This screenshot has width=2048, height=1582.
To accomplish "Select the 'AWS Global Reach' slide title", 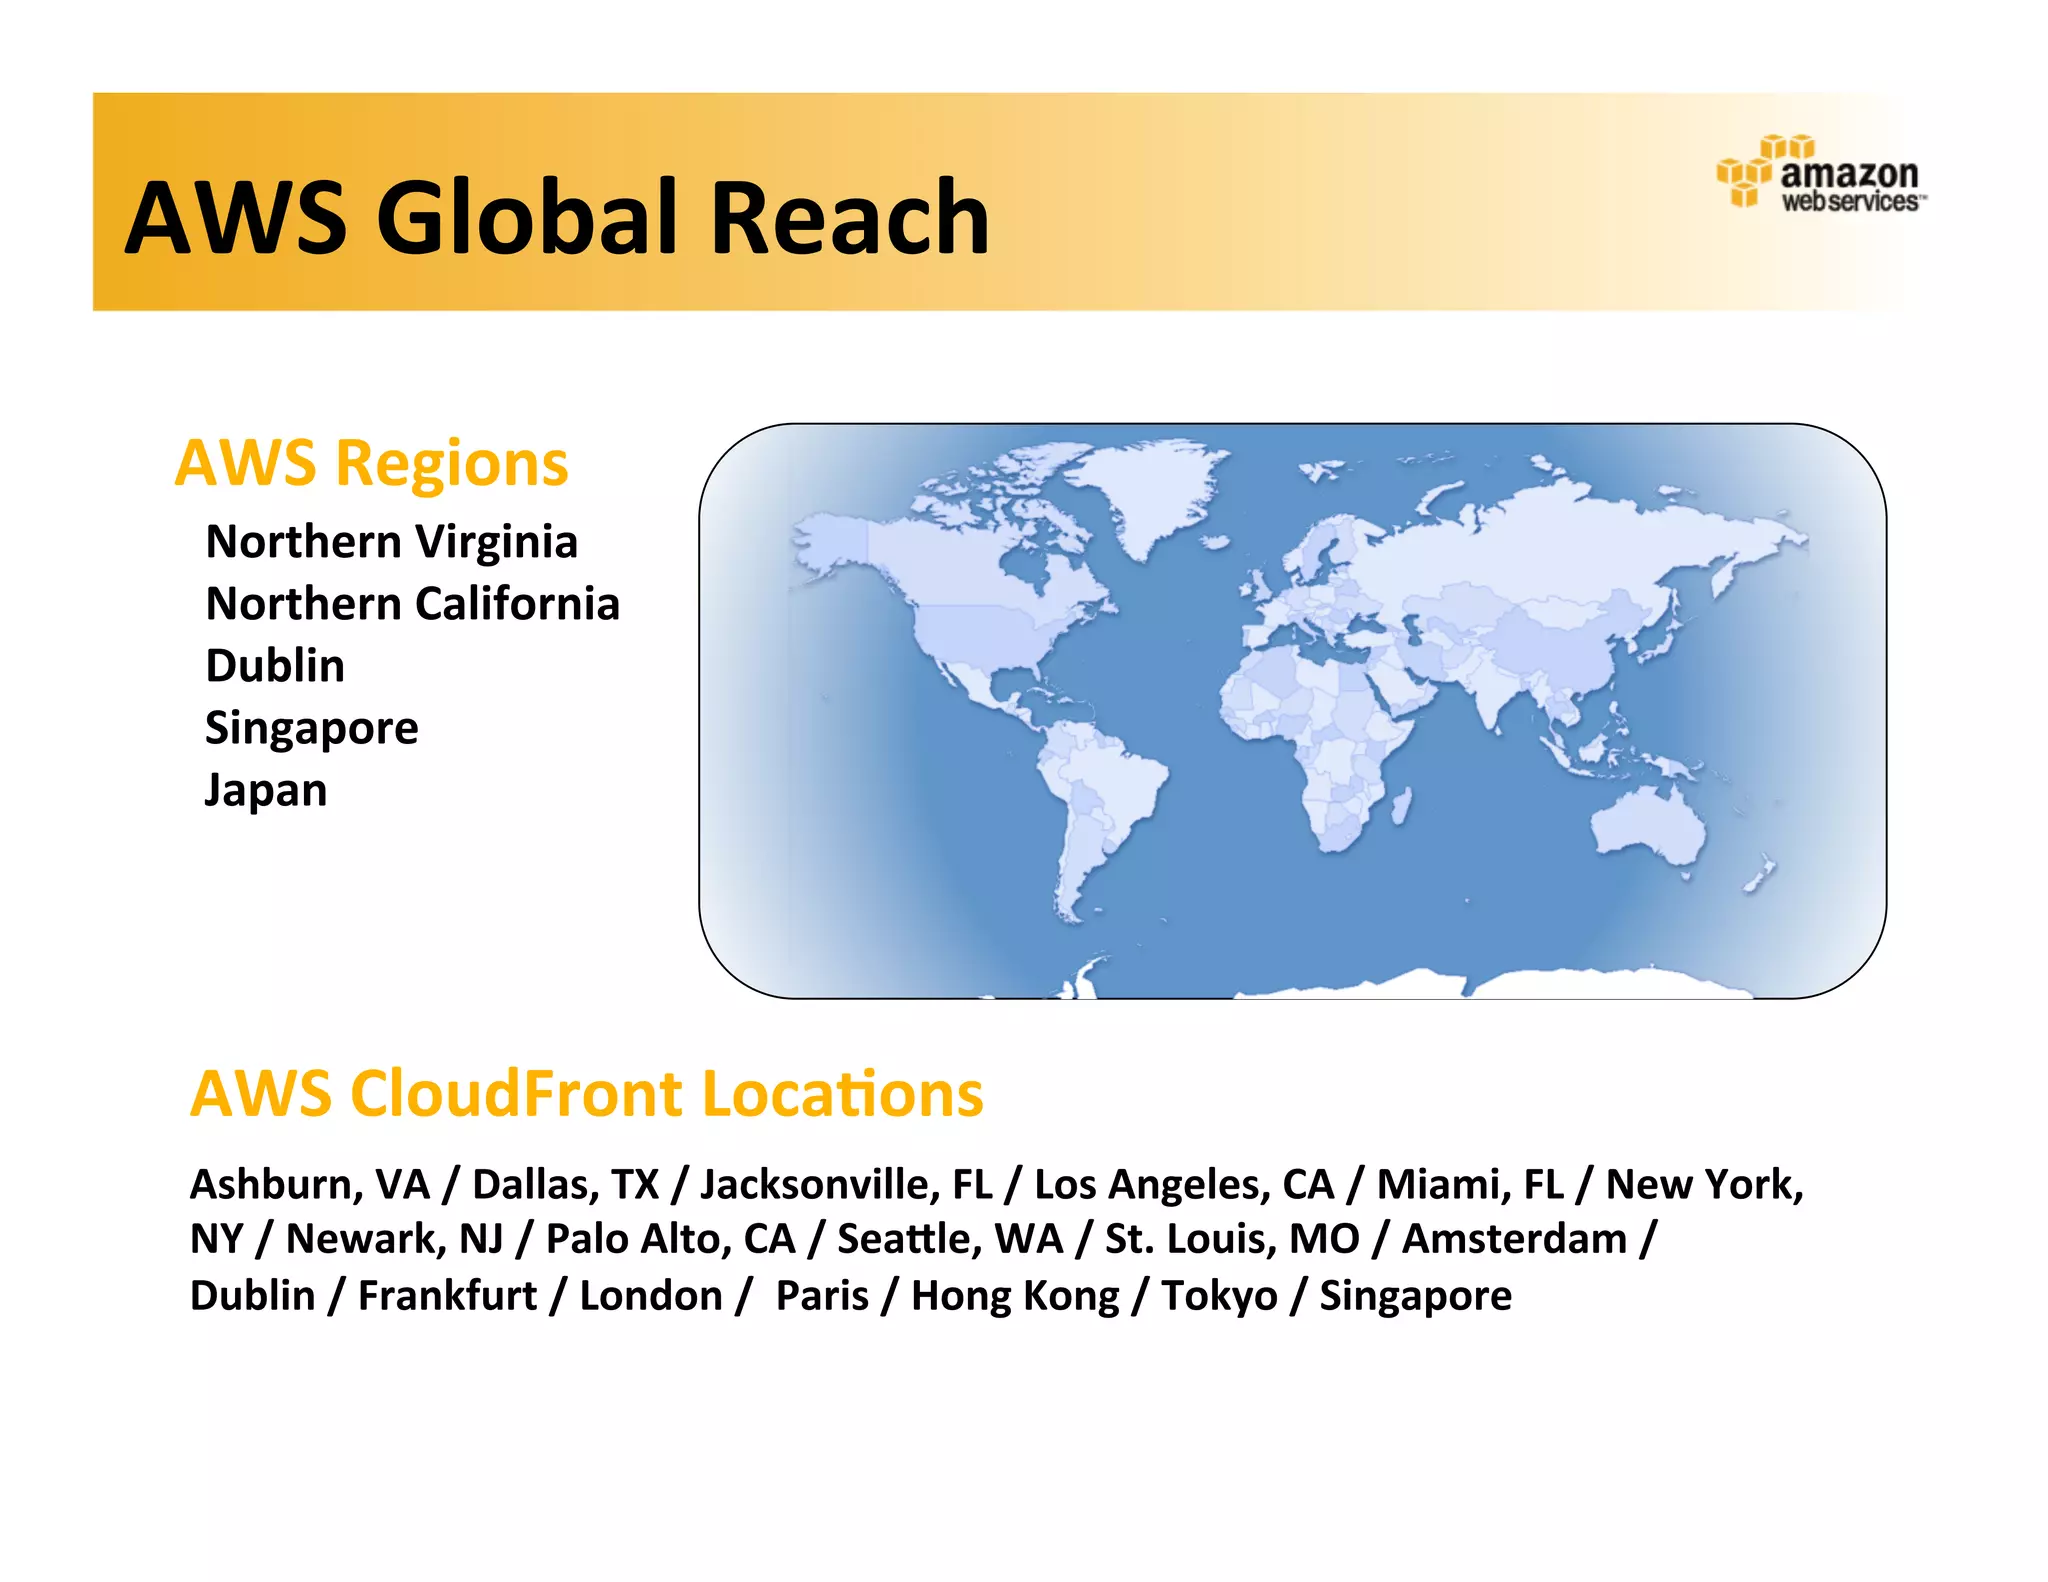I will point(557,217).
